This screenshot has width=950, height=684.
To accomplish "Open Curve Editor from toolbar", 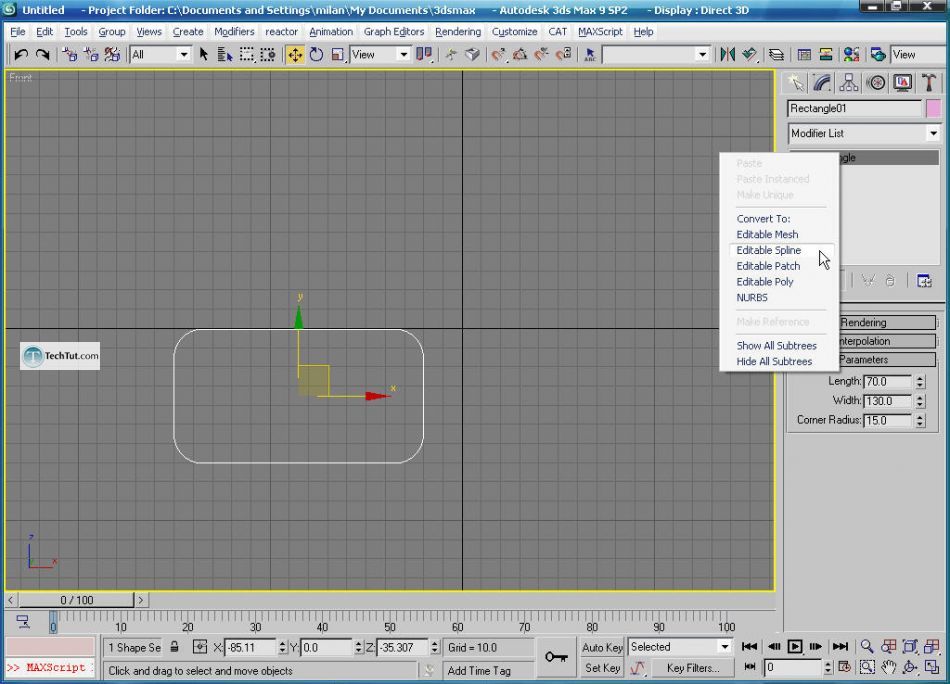I will 804,55.
